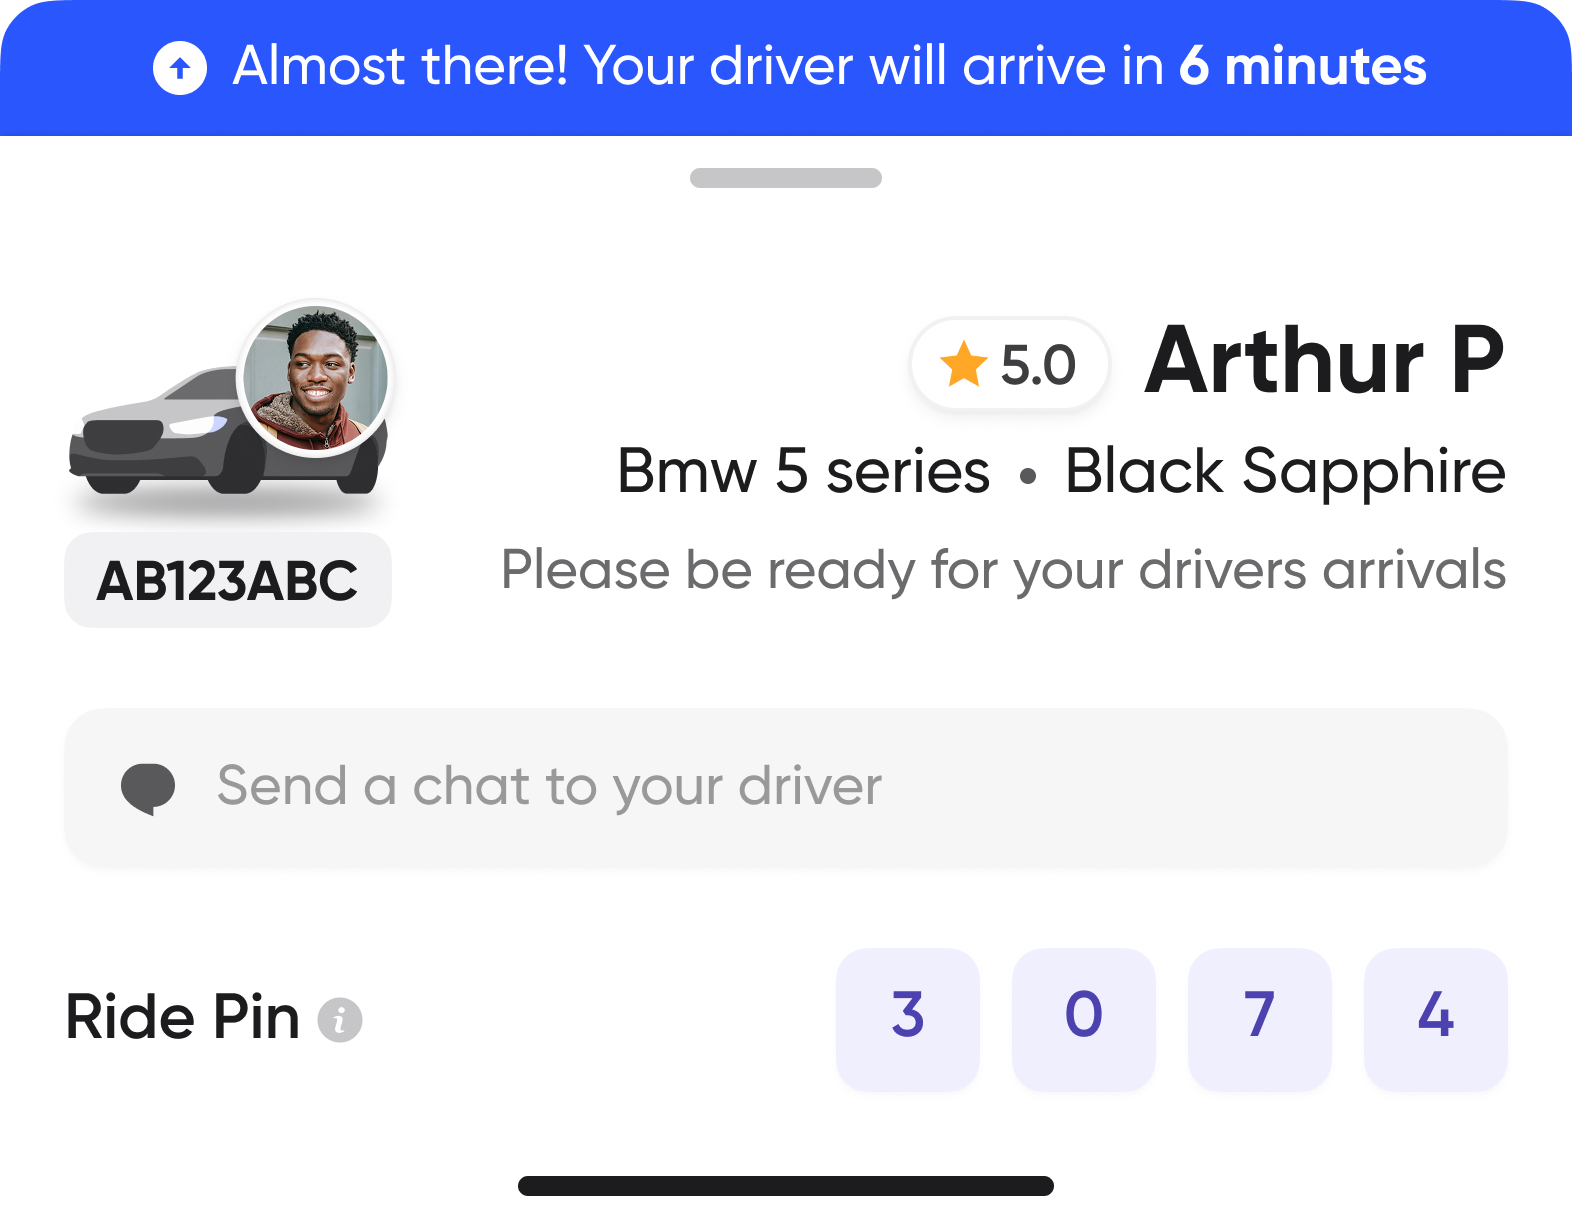This screenshot has width=1572, height=1228.
Task: Select the pin digit 7
Action: tap(1260, 1018)
